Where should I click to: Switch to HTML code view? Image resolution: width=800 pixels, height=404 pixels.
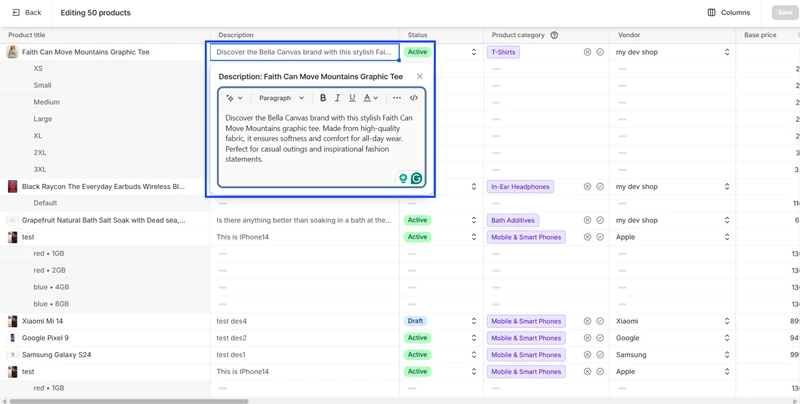click(414, 98)
